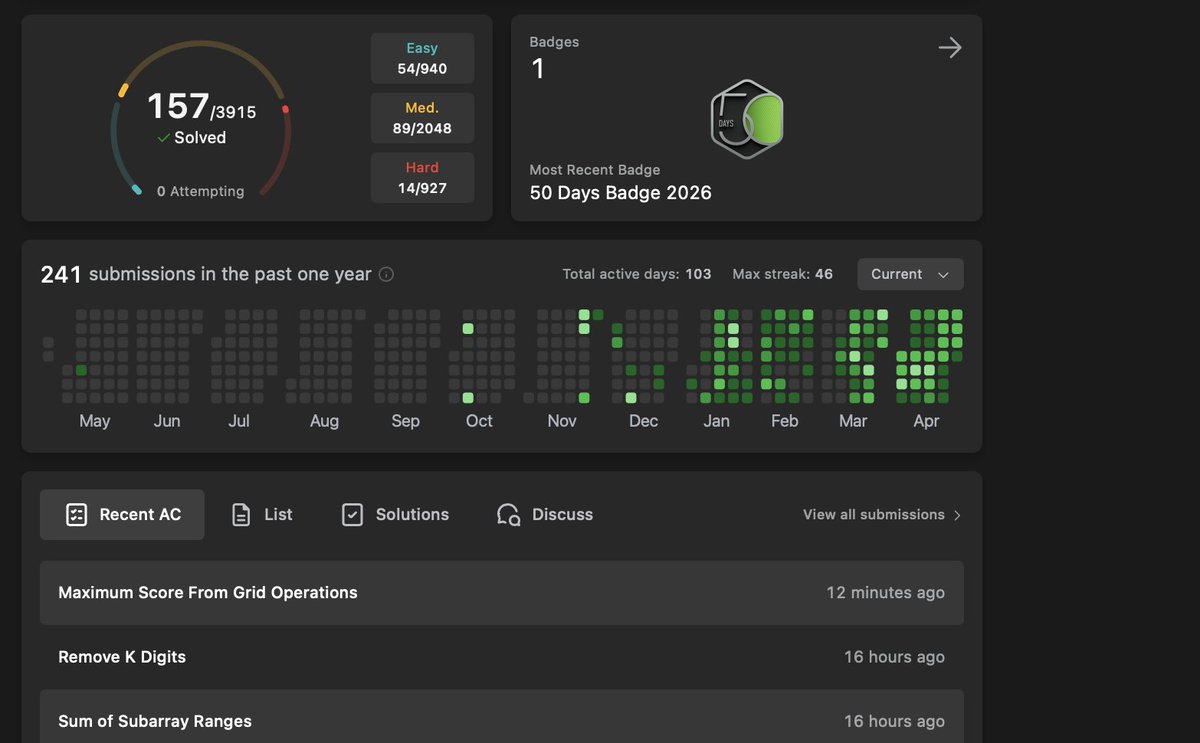Open the badges arrow icon
Viewport: 1200px width, 743px height.
[950, 47]
